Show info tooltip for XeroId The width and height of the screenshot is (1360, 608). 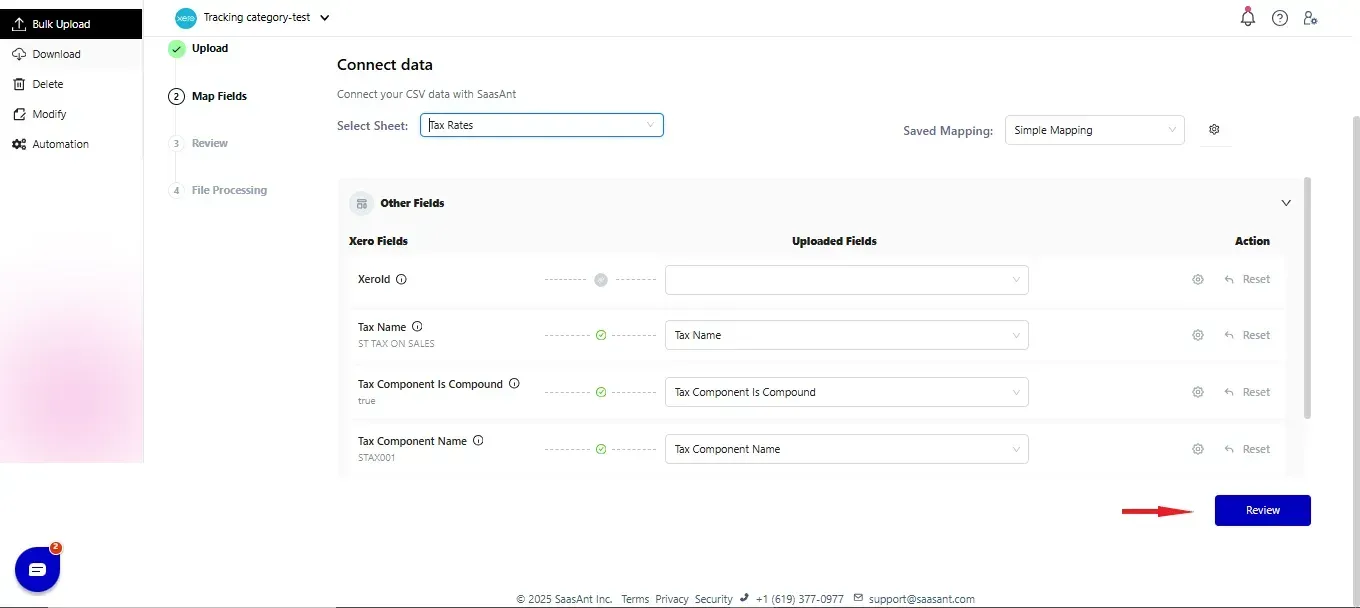click(x=401, y=280)
